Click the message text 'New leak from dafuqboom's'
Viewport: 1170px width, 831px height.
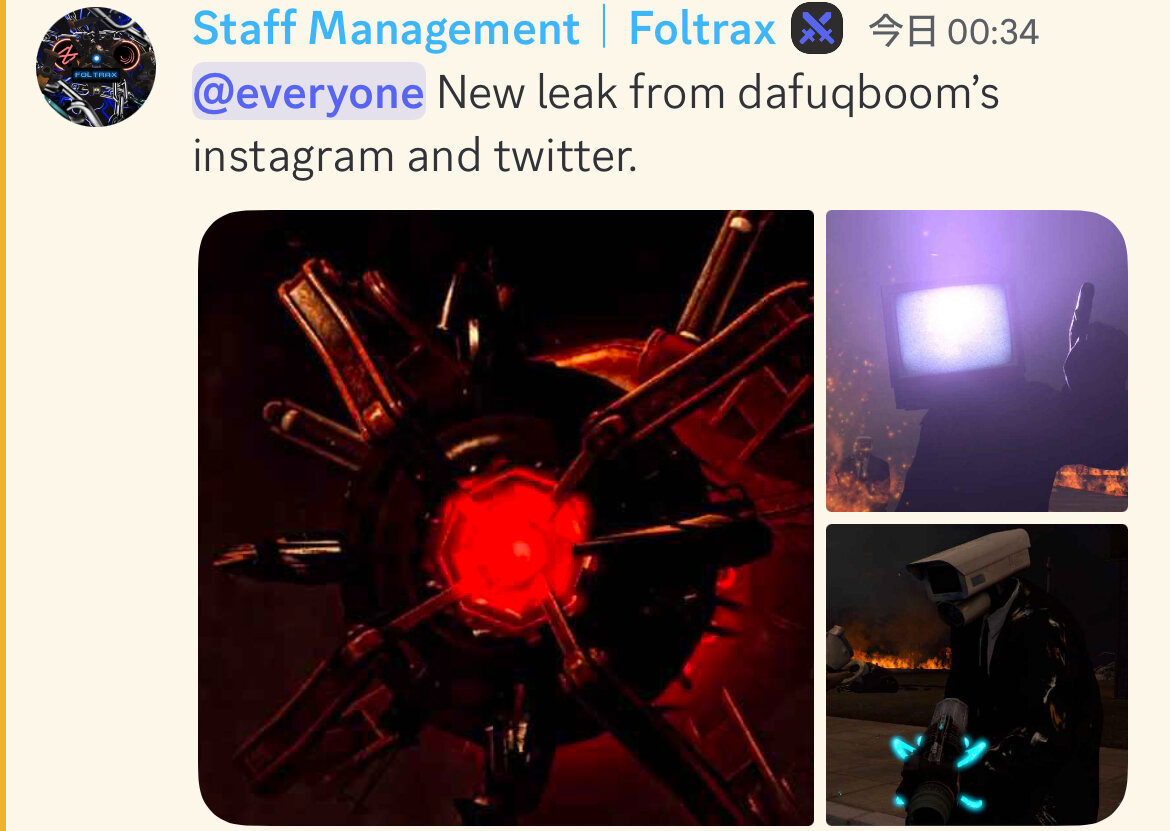[x=718, y=93]
